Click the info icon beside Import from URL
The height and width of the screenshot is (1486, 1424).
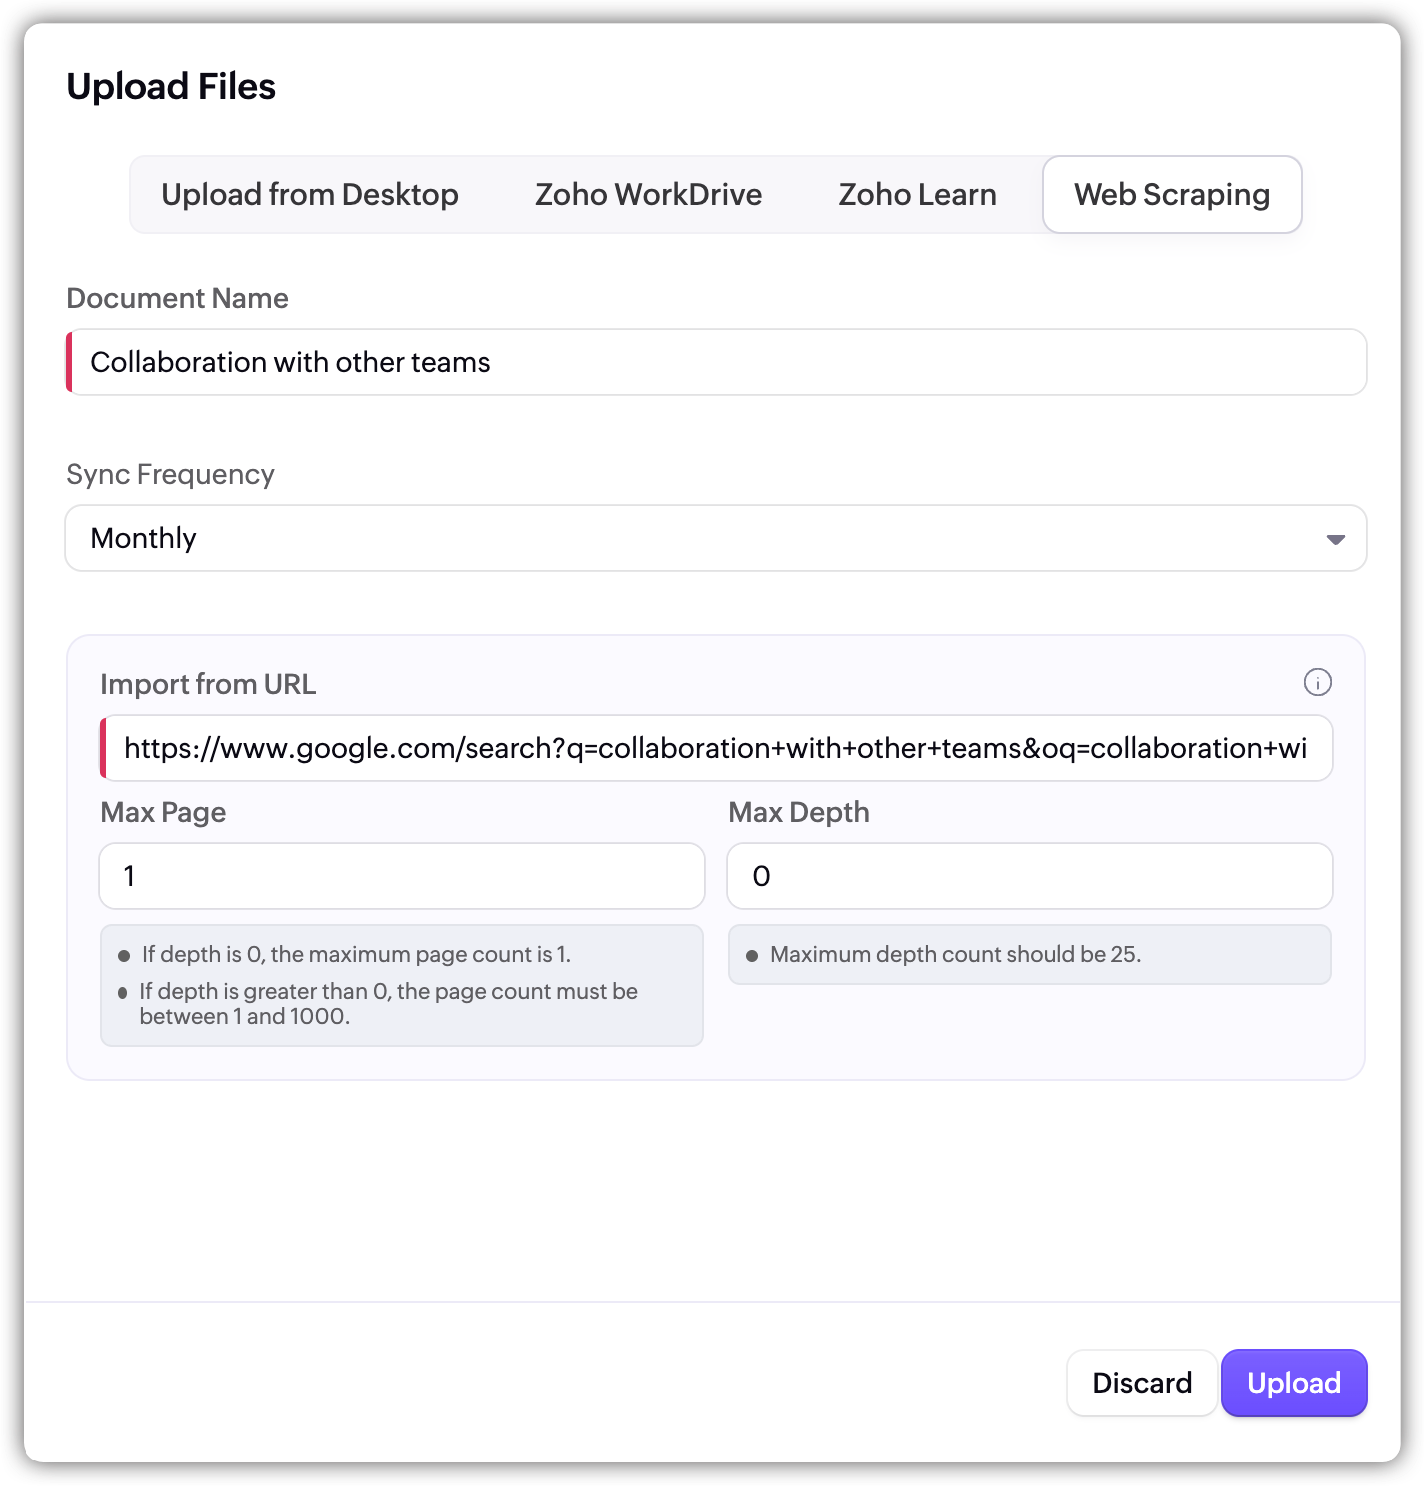1317,683
